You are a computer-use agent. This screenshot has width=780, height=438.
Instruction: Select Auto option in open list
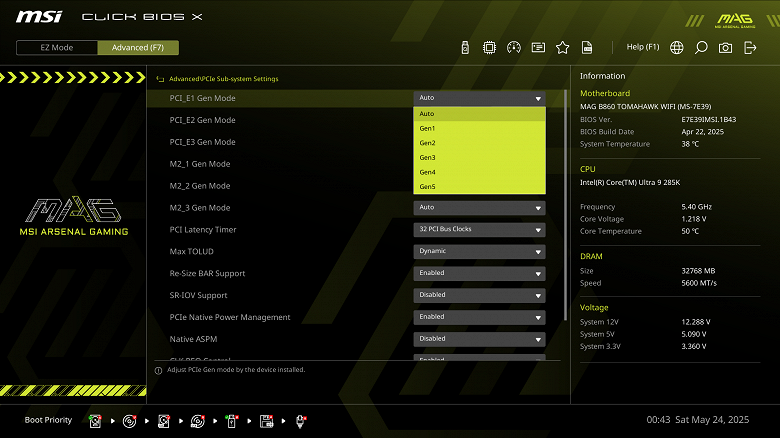(x=479, y=114)
